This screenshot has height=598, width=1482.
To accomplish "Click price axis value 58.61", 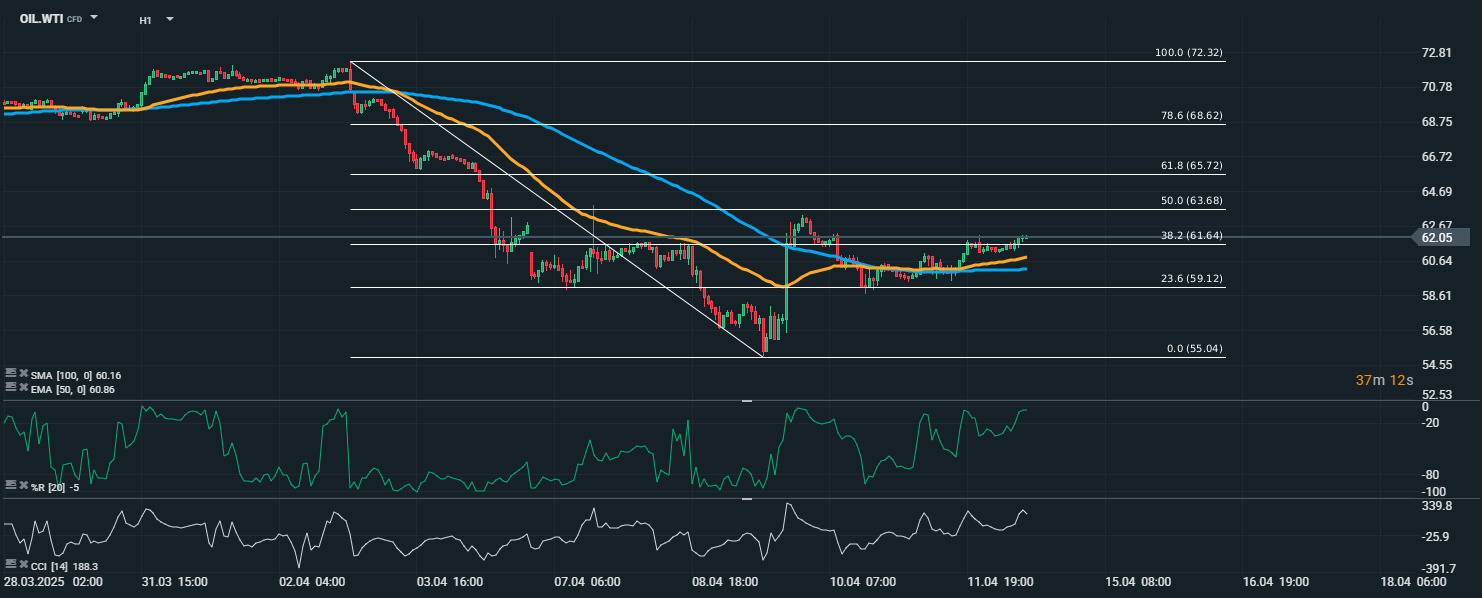I will click(x=1436, y=296).
